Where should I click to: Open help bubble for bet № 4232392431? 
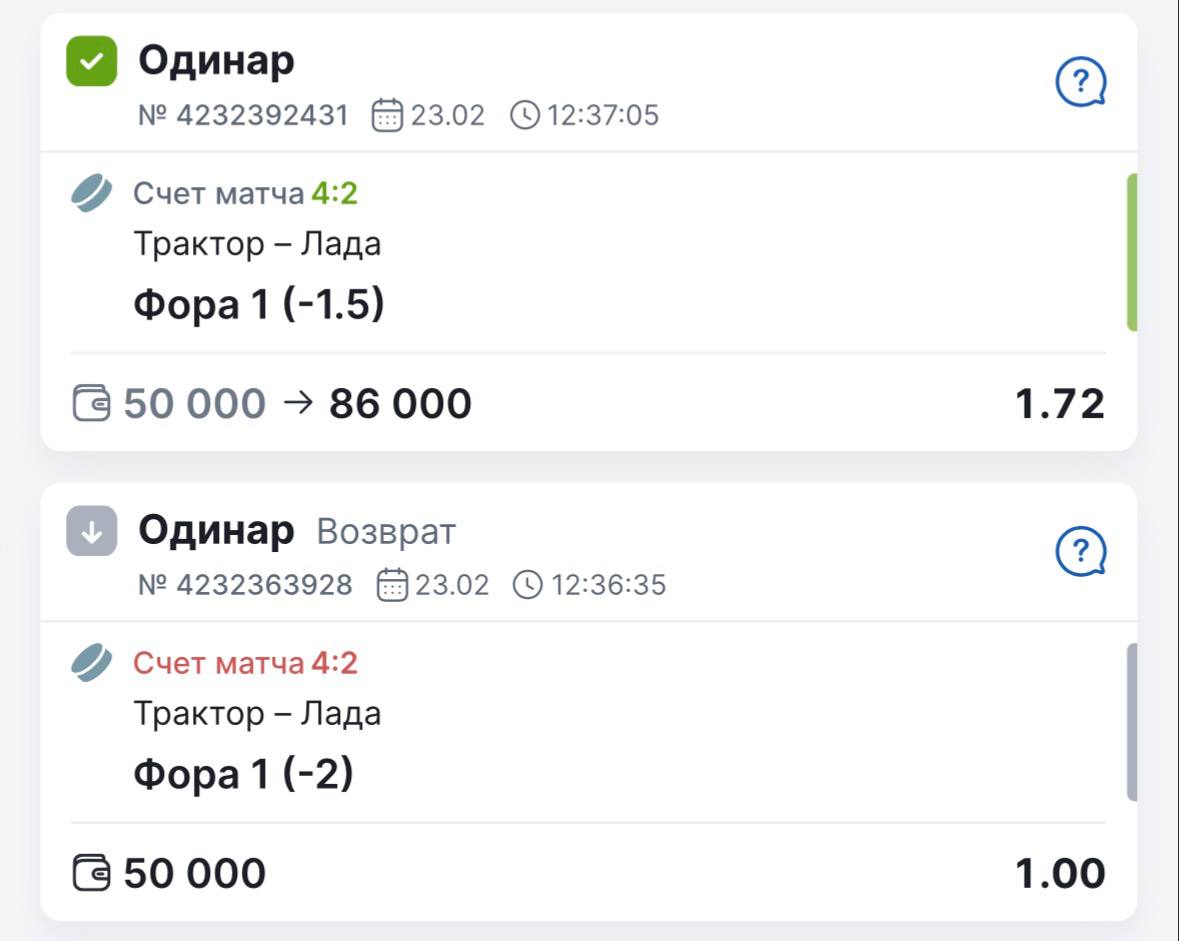point(1081,82)
